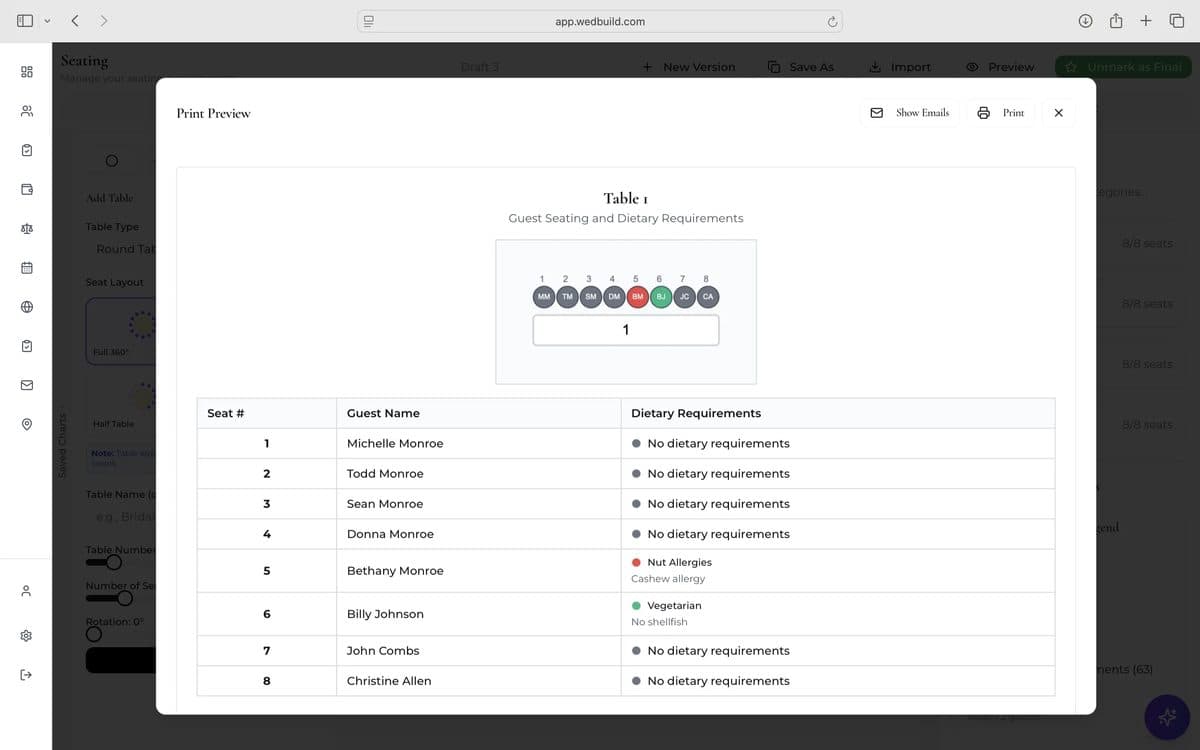Click the Preview button with eye icon
The image size is (1200, 750).
1000,67
